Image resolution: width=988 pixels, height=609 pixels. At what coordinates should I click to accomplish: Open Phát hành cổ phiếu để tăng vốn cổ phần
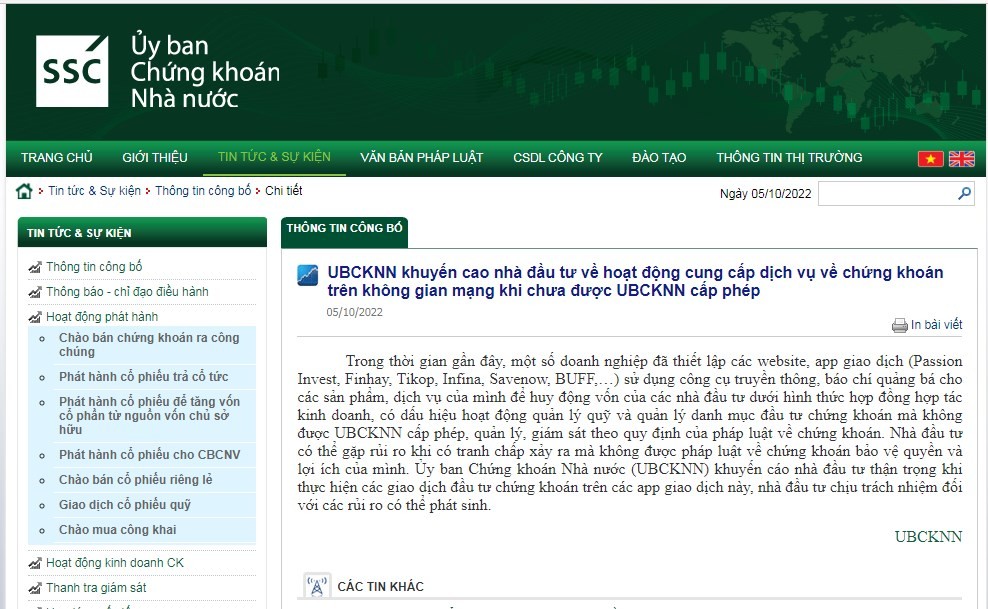coord(149,416)
